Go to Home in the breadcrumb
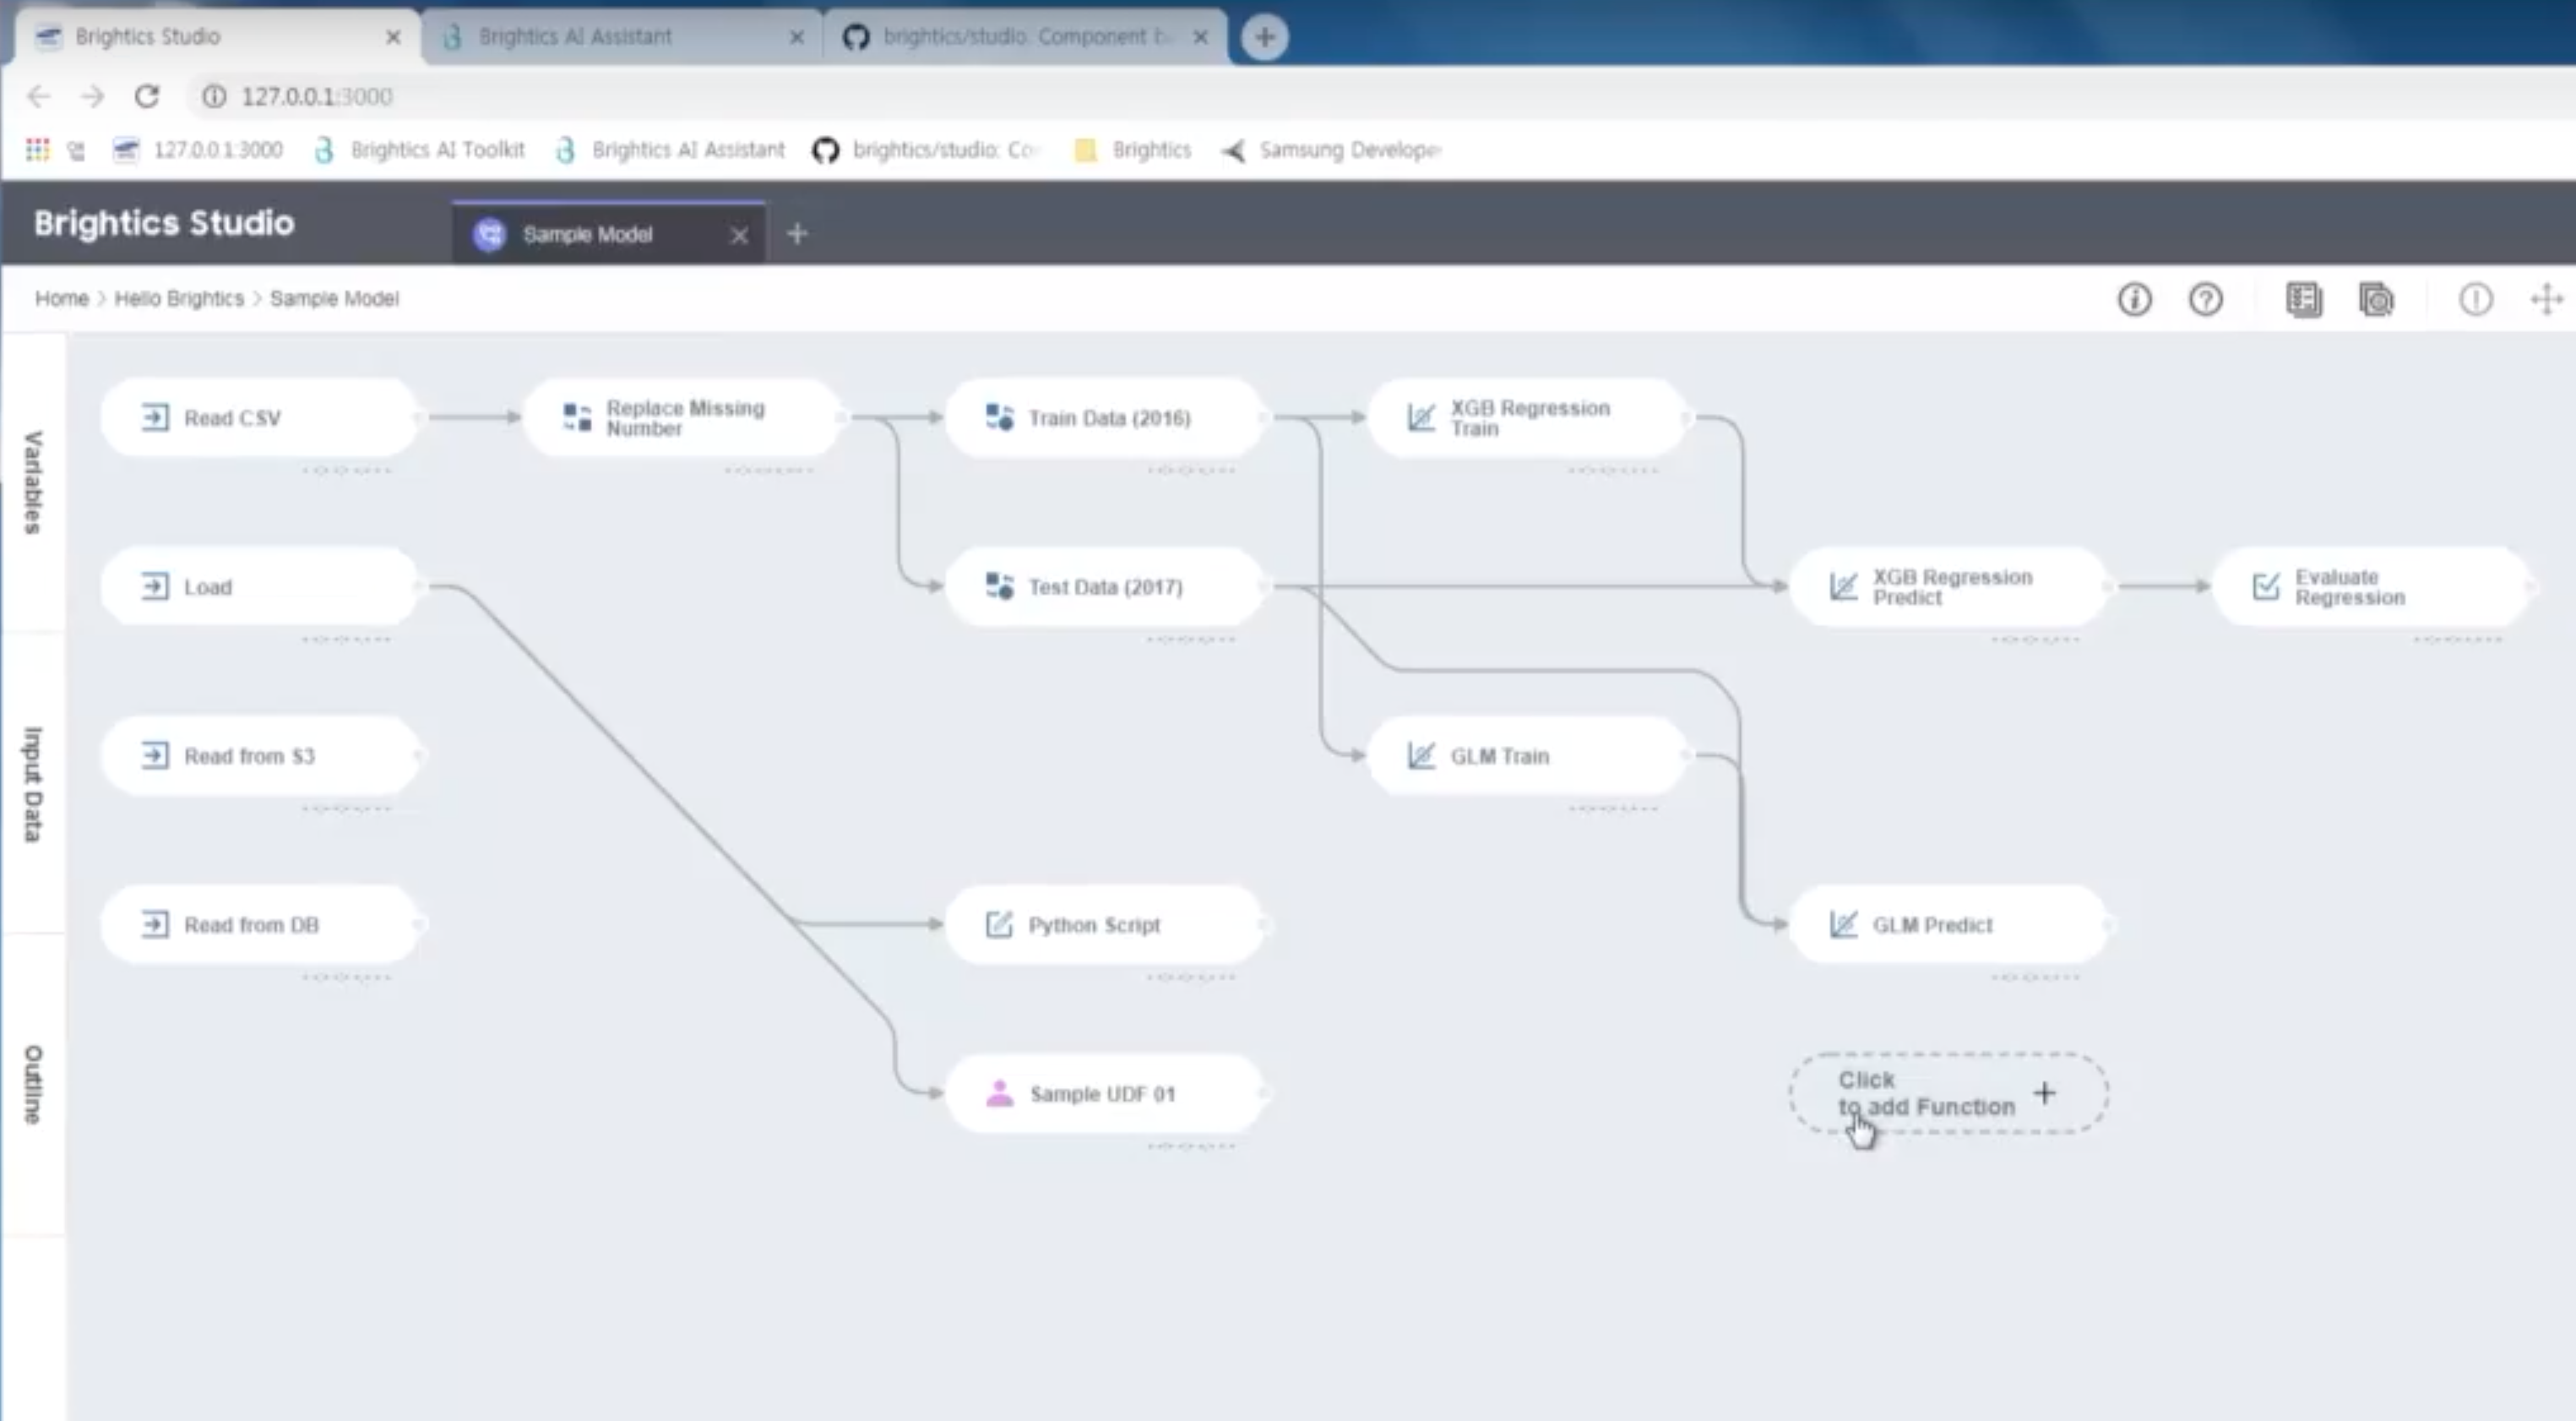 click(62, 298)
